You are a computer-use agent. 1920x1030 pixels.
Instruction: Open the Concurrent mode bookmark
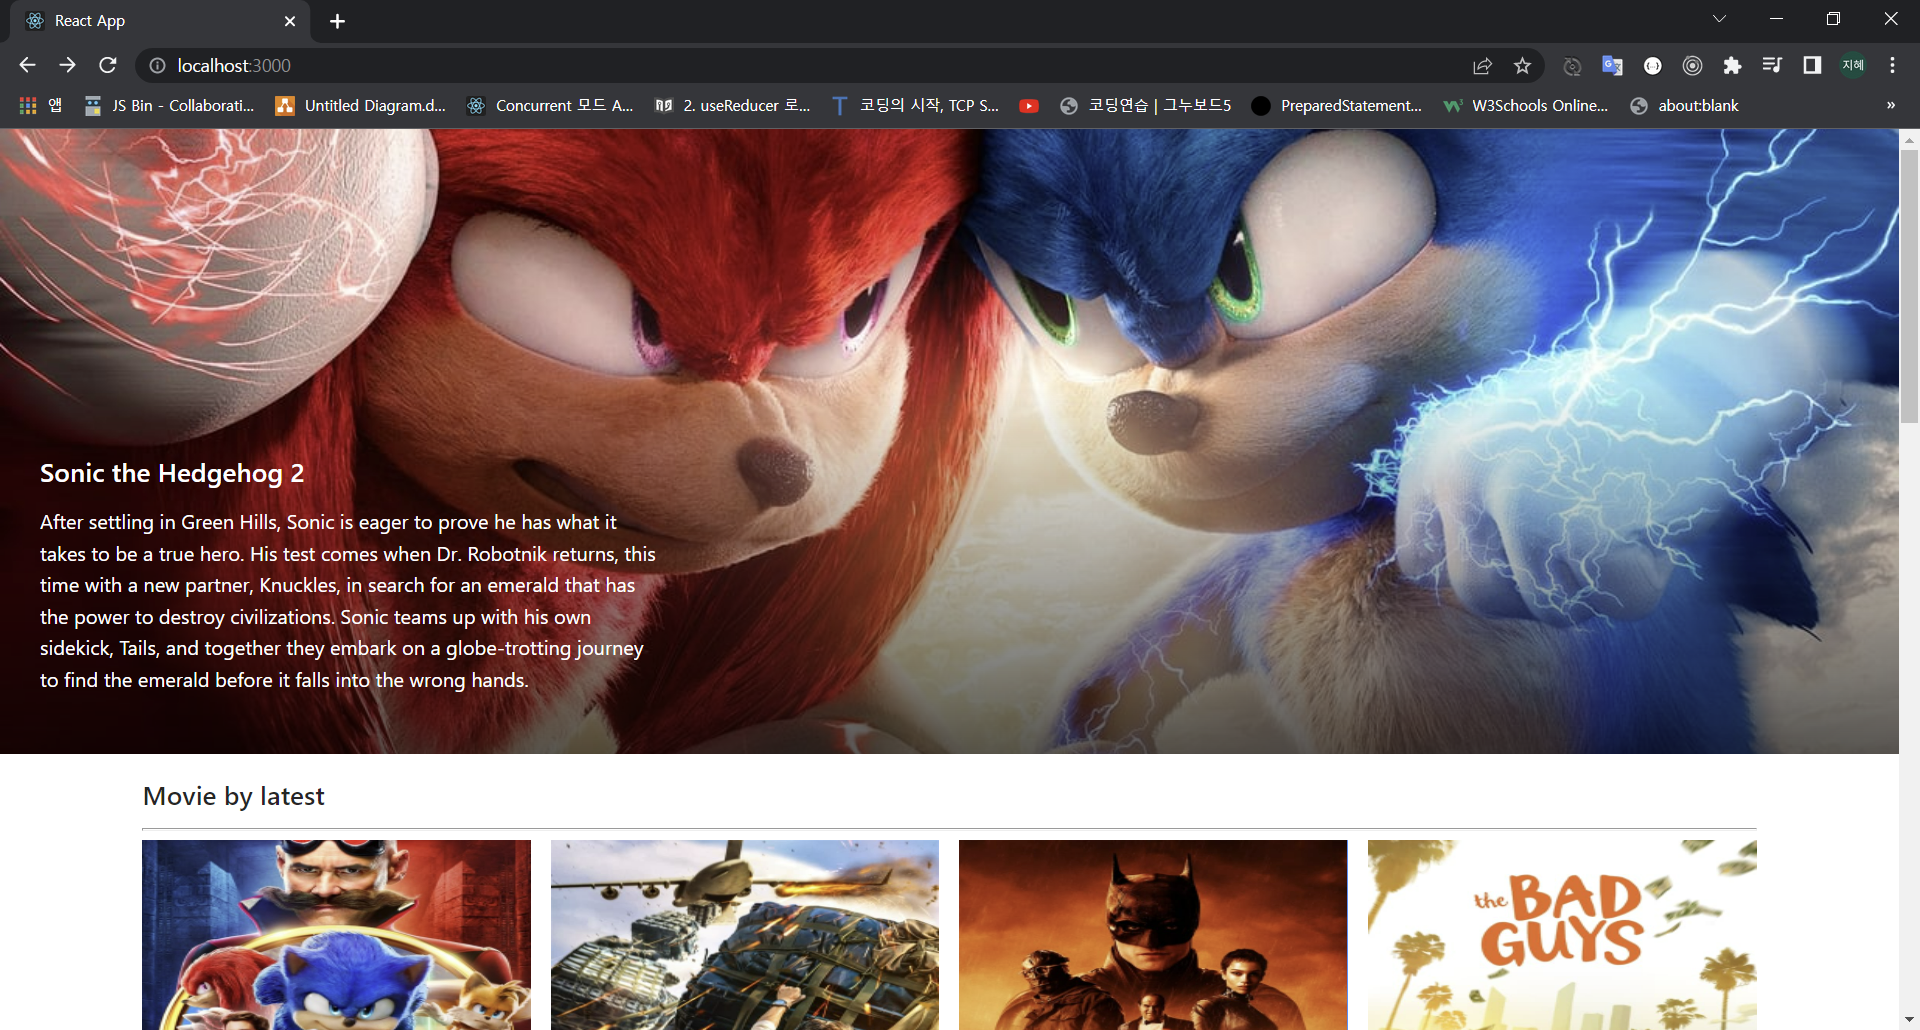[x=550, y=105]
